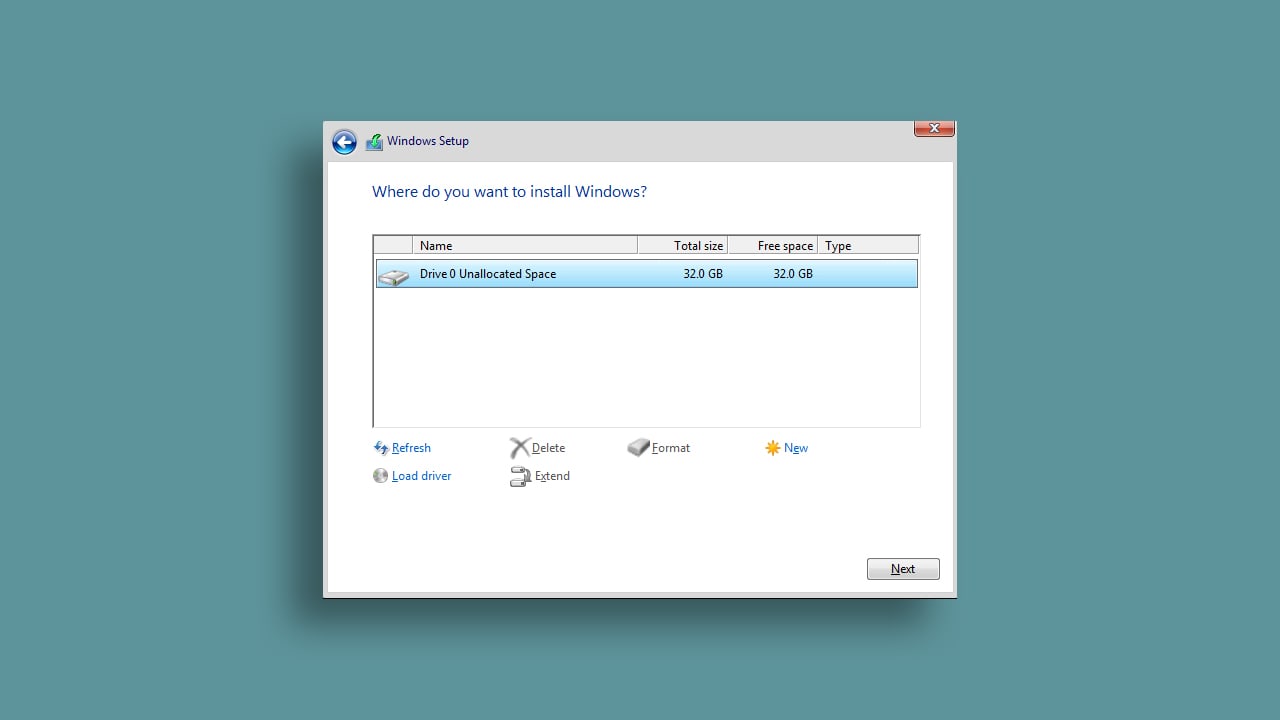Open the Delete partition link
This screenshot has height=720, width=1280.
coord(548,448)
